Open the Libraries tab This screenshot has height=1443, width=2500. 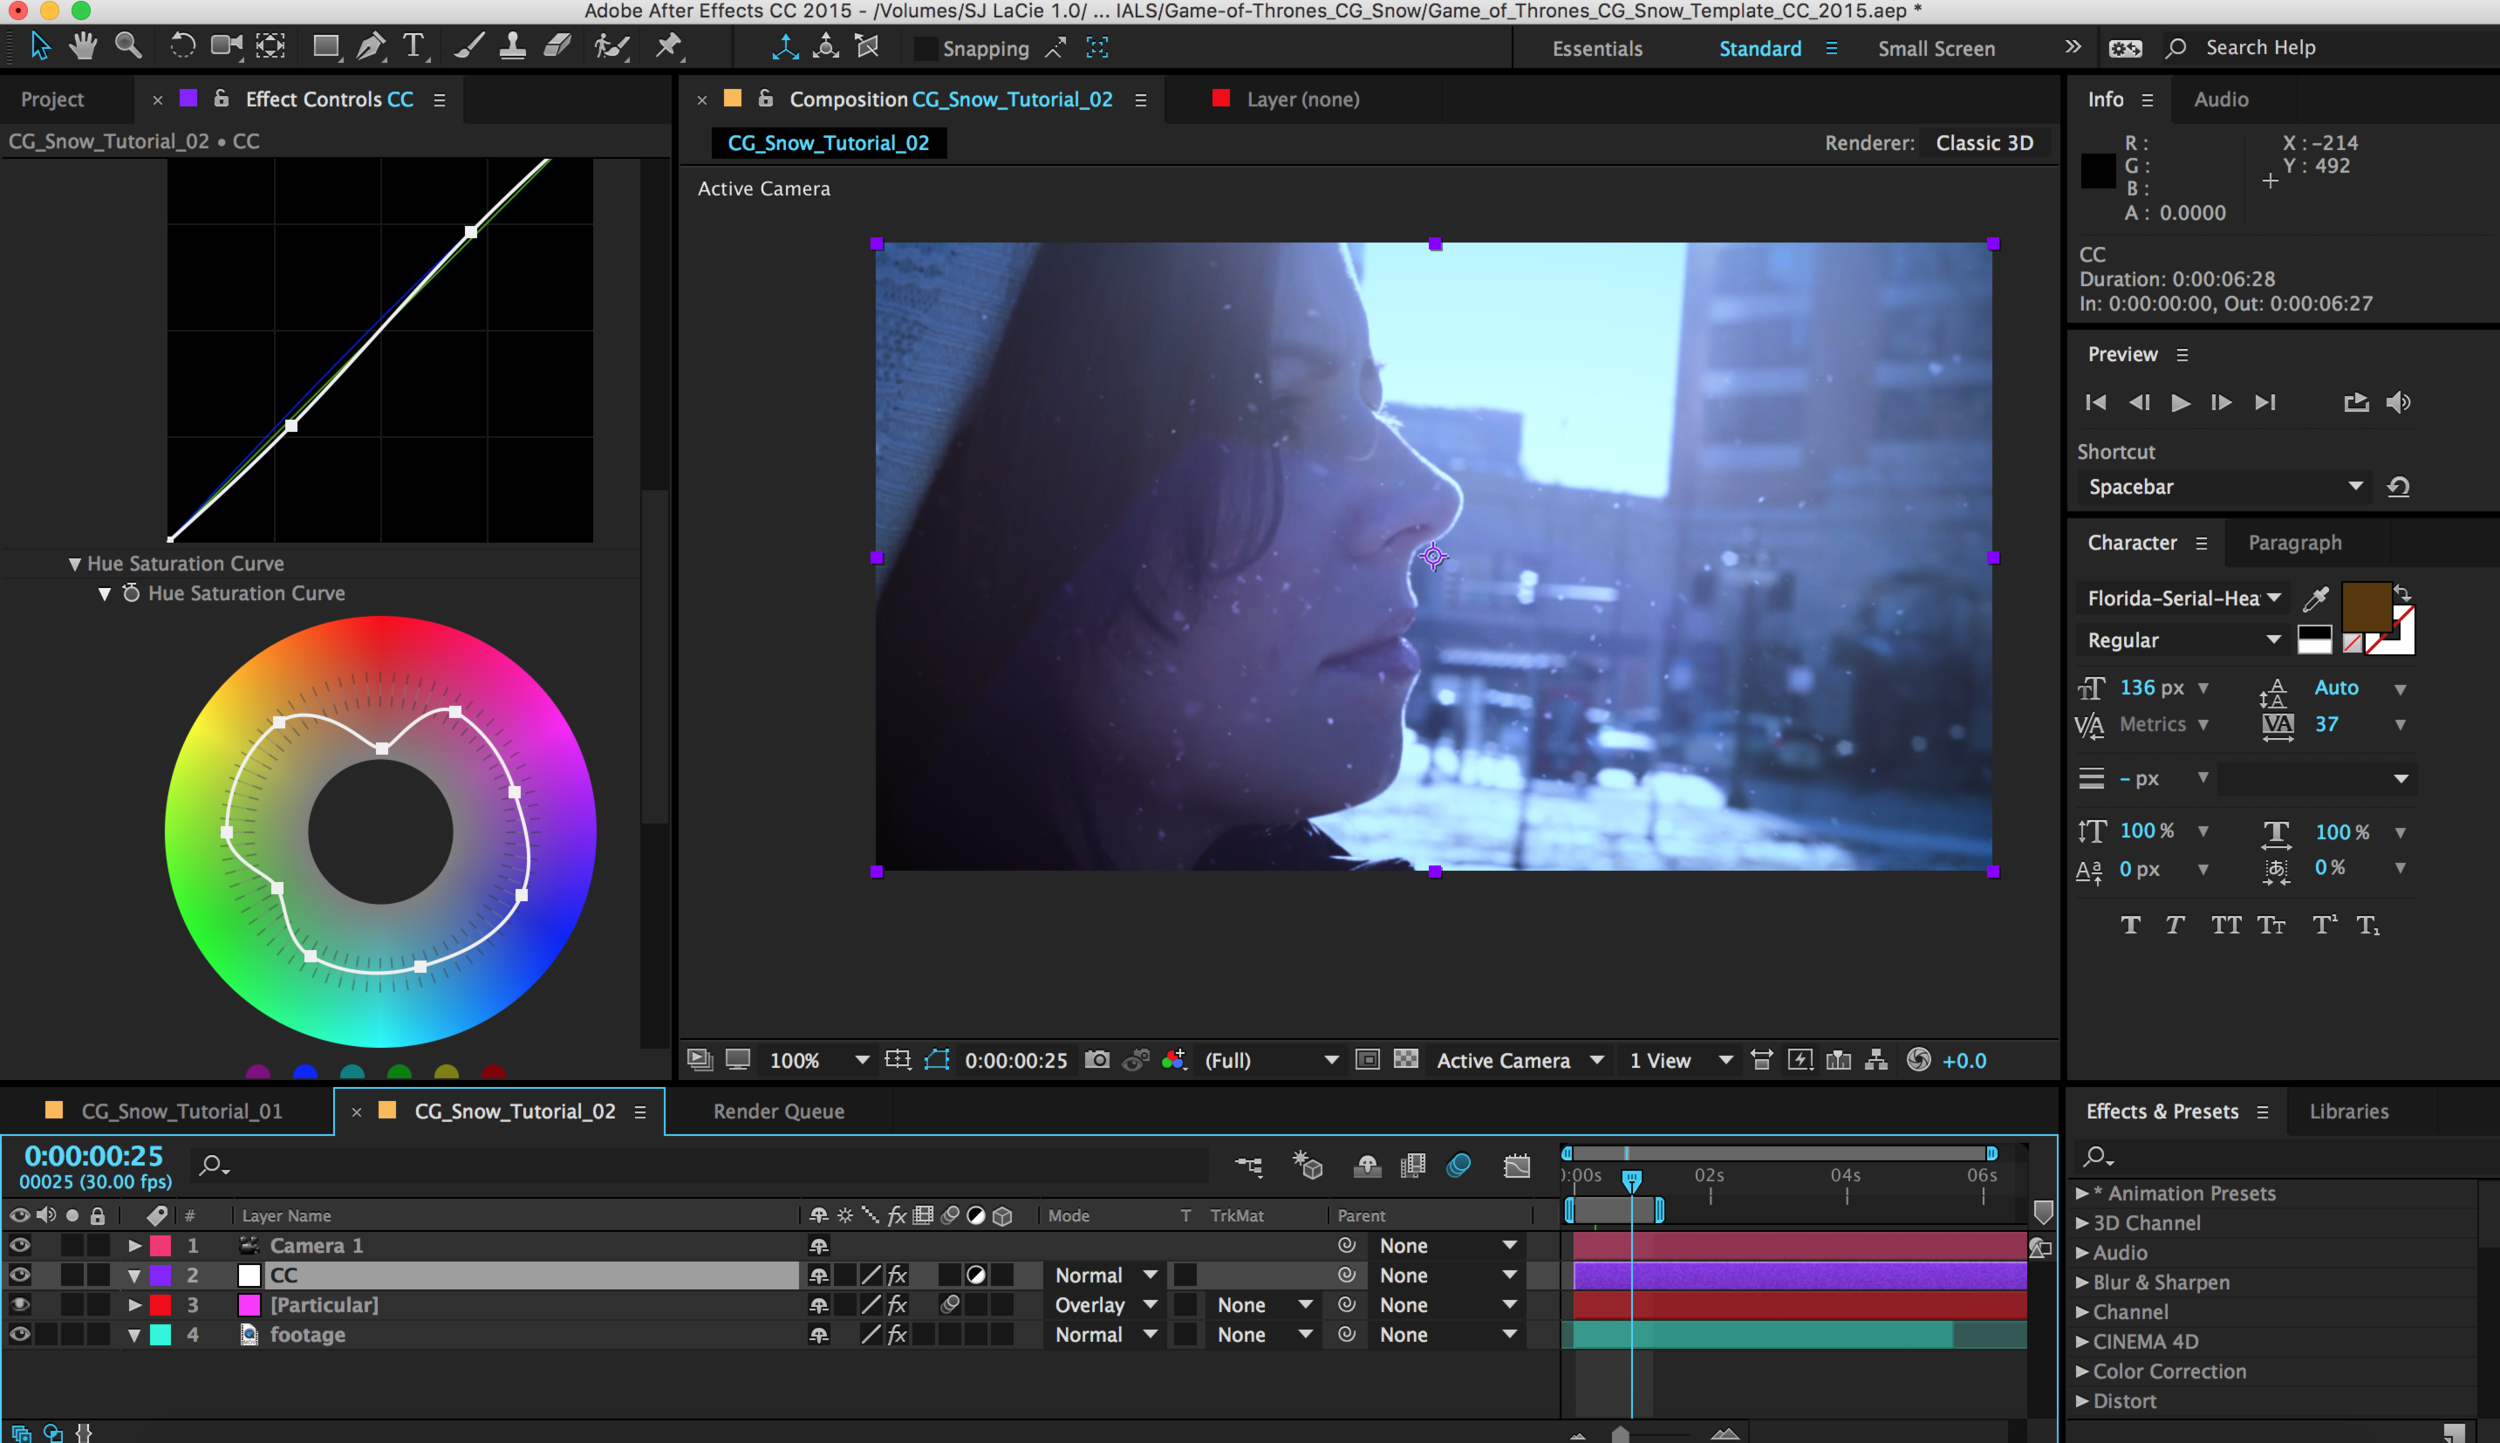coord(2348,1111)
